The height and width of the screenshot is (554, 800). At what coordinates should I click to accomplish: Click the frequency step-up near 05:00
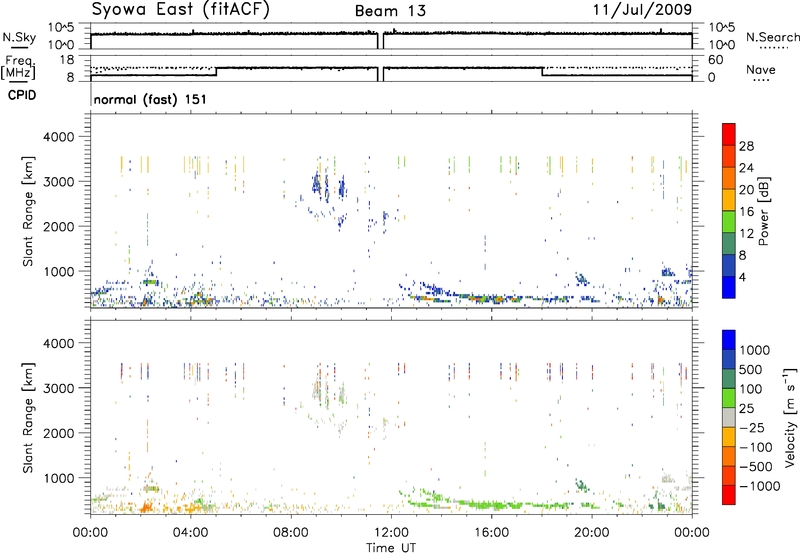[x=216, y=72]
